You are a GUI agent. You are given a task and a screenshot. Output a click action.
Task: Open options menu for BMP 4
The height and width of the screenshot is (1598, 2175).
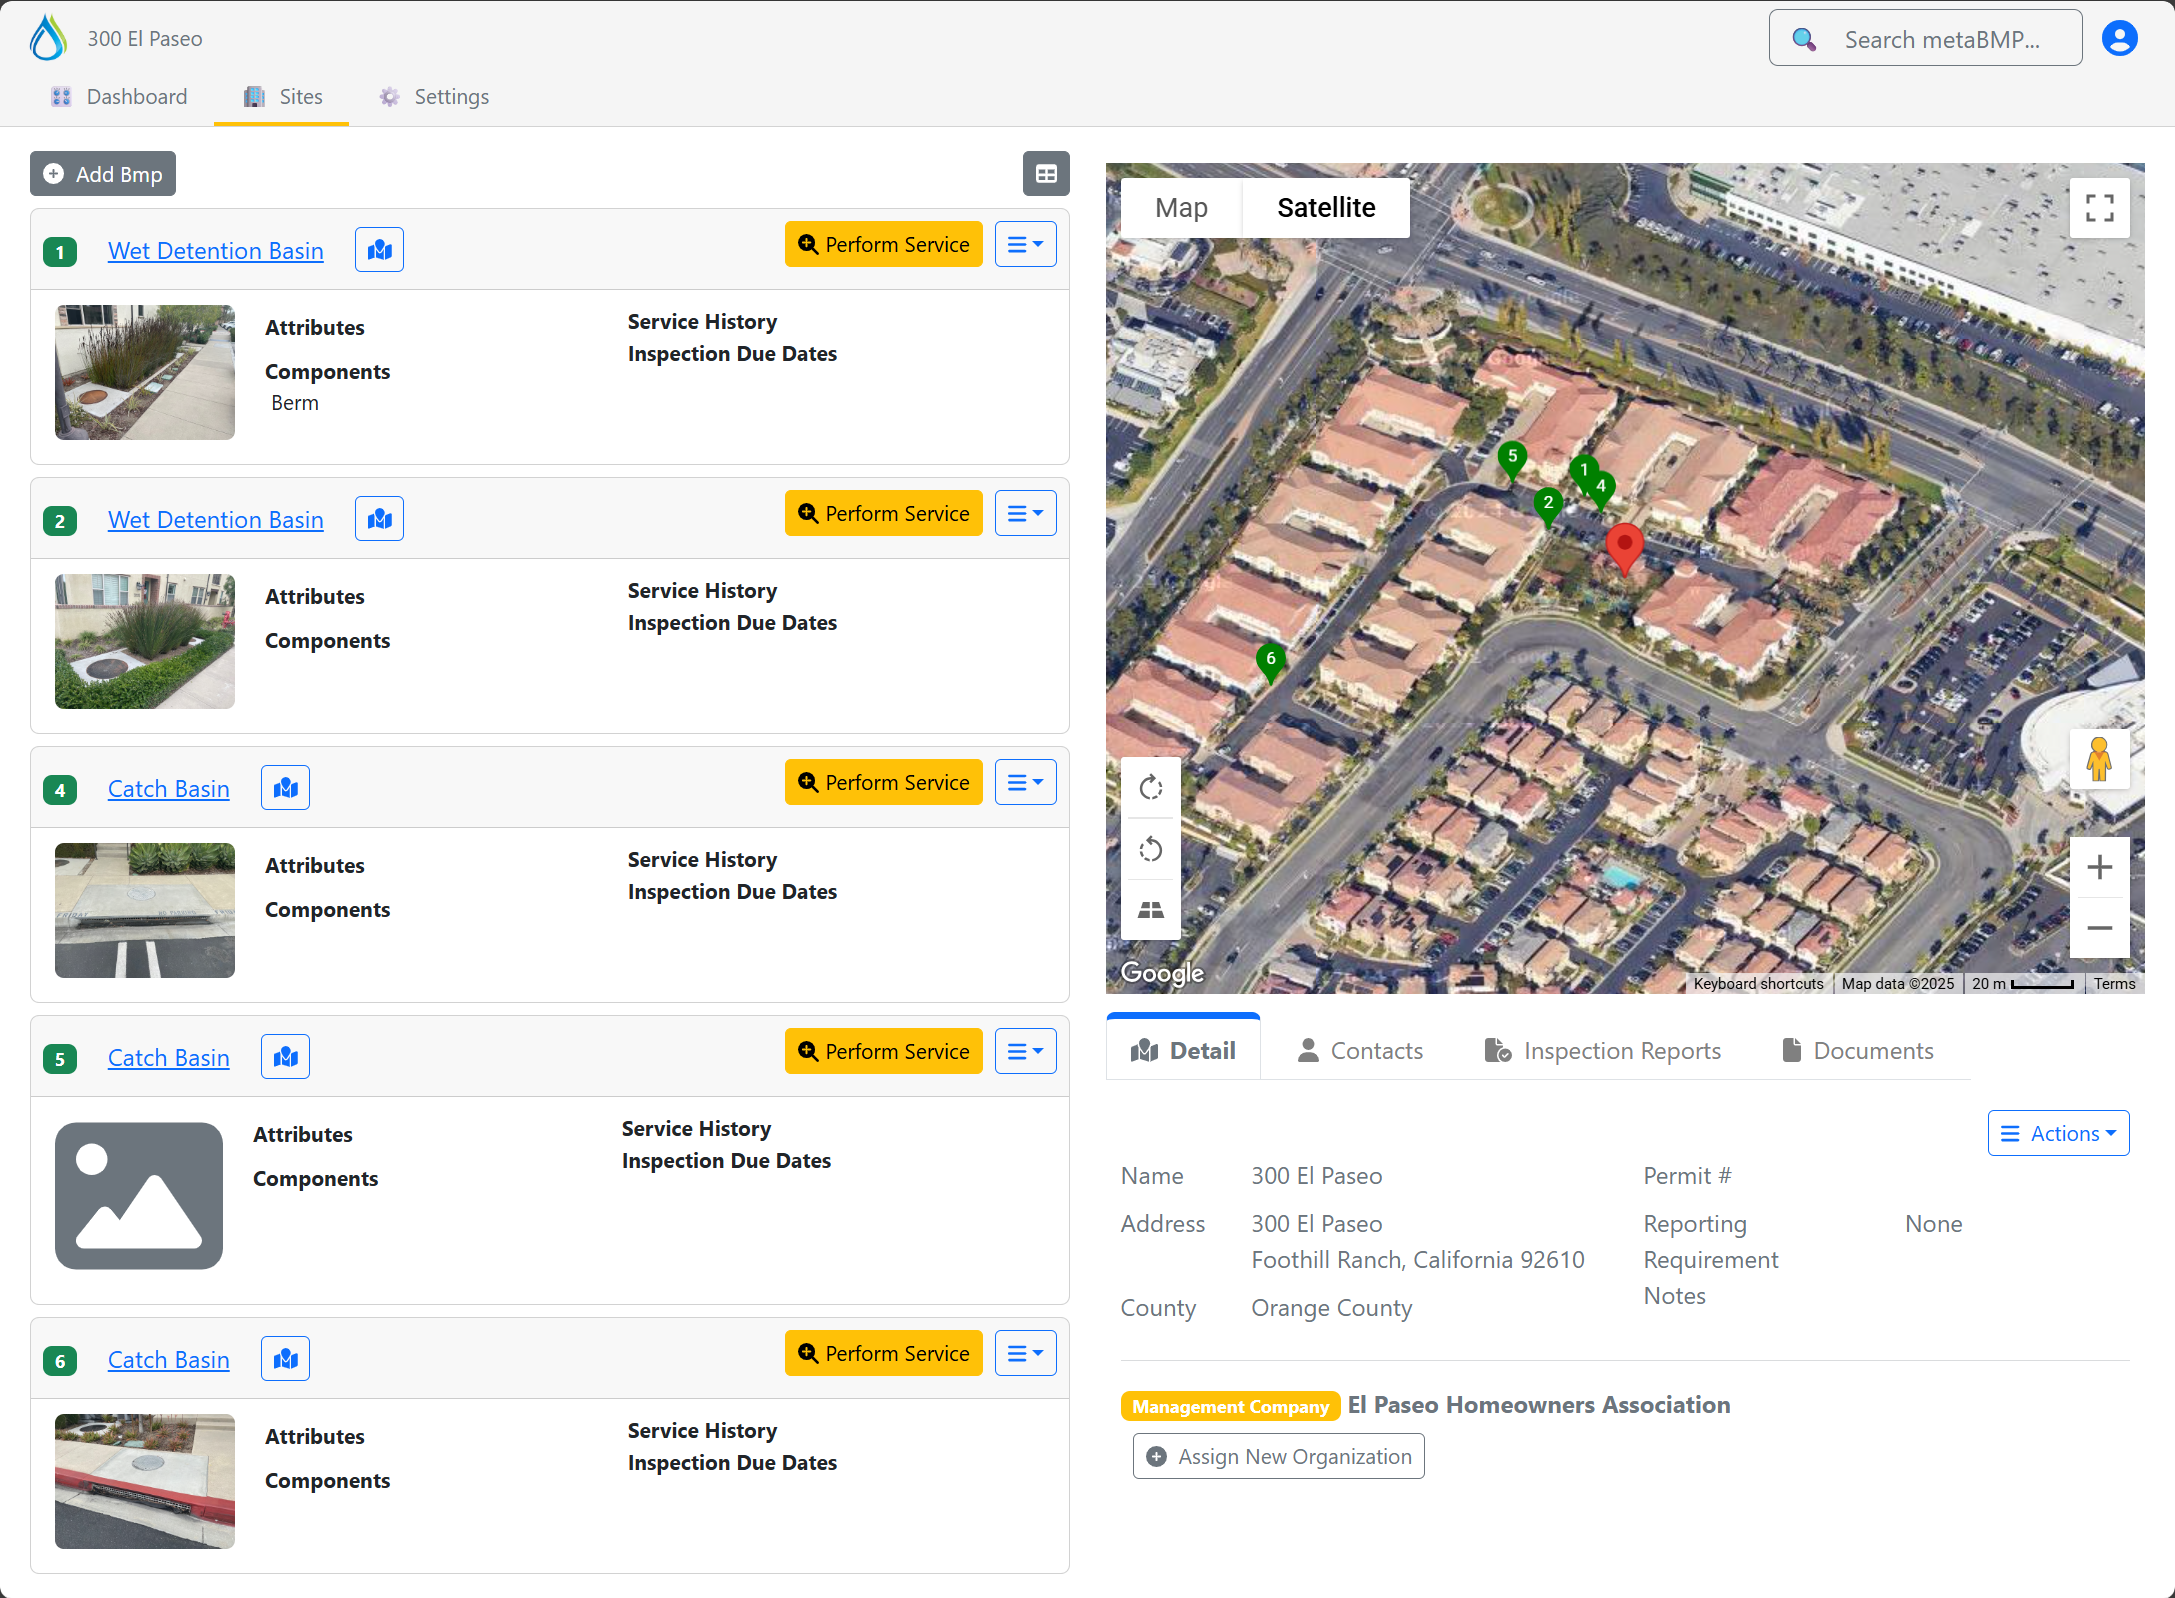tap(1025, 782)
